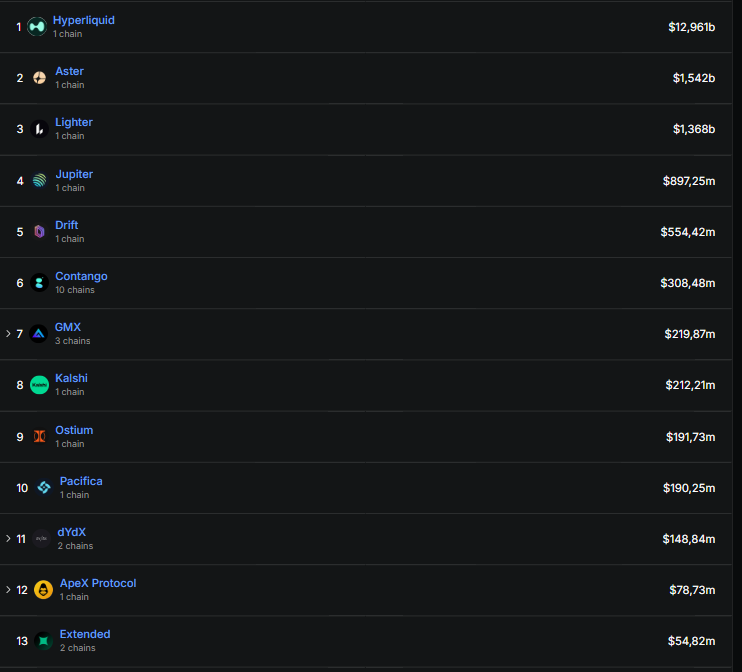Click the GMX protocol logo
This screenshot has width=742, height=672.
click(39, 334)
